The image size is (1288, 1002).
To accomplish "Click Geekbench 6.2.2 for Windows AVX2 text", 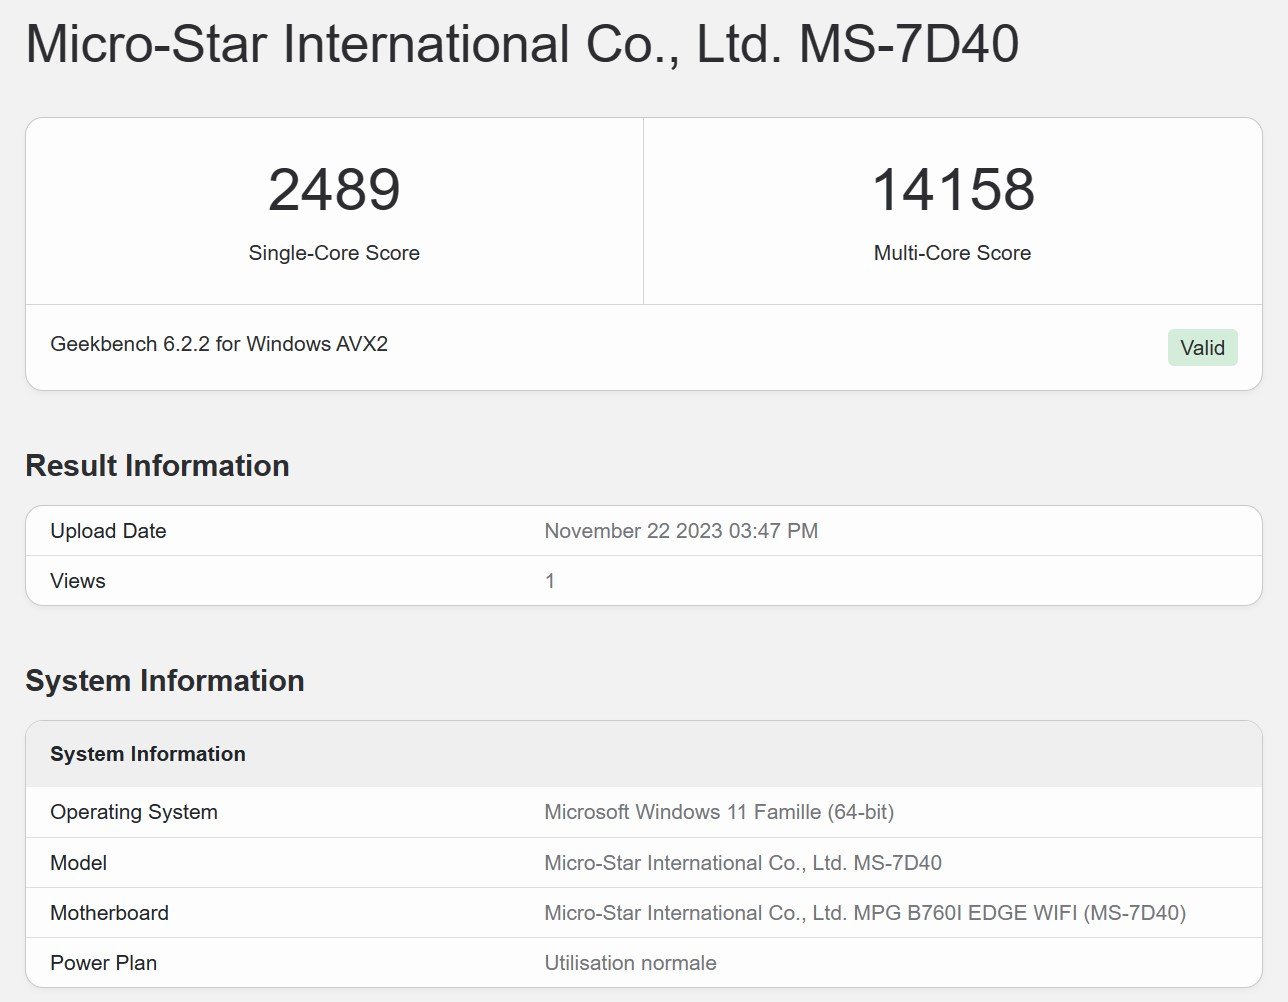I will click(x=219, y=344).
